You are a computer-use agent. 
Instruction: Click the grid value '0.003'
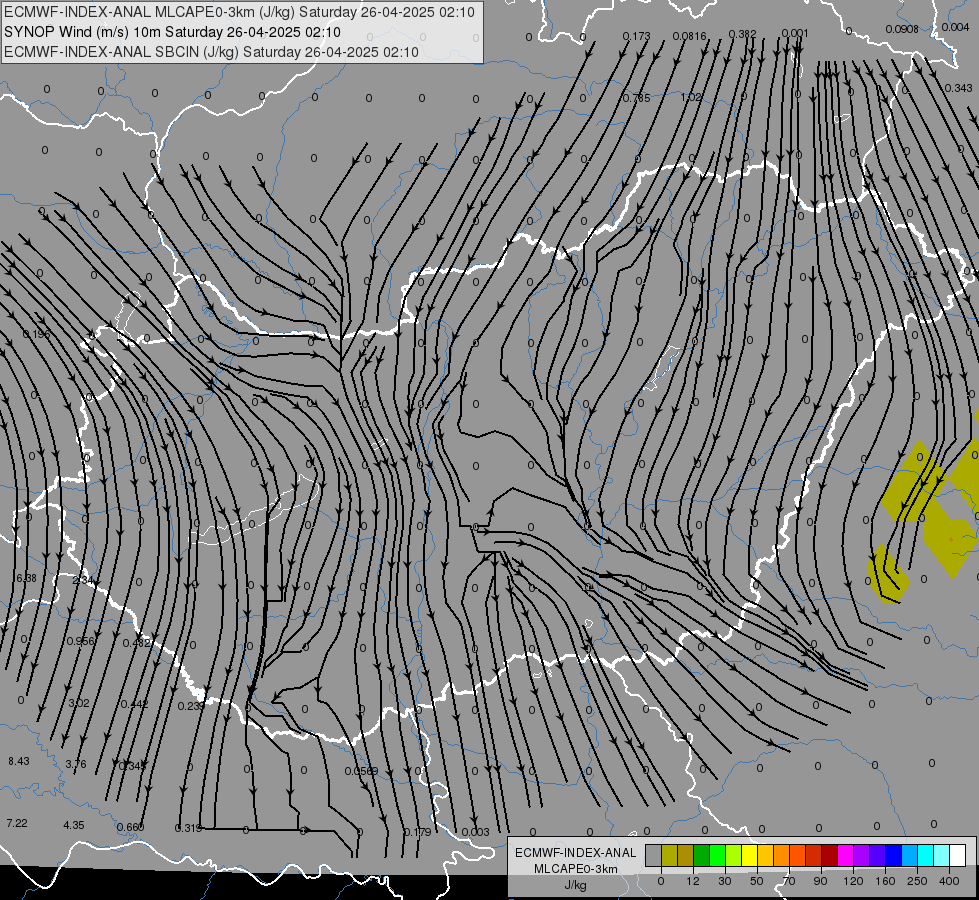[475, 832]
